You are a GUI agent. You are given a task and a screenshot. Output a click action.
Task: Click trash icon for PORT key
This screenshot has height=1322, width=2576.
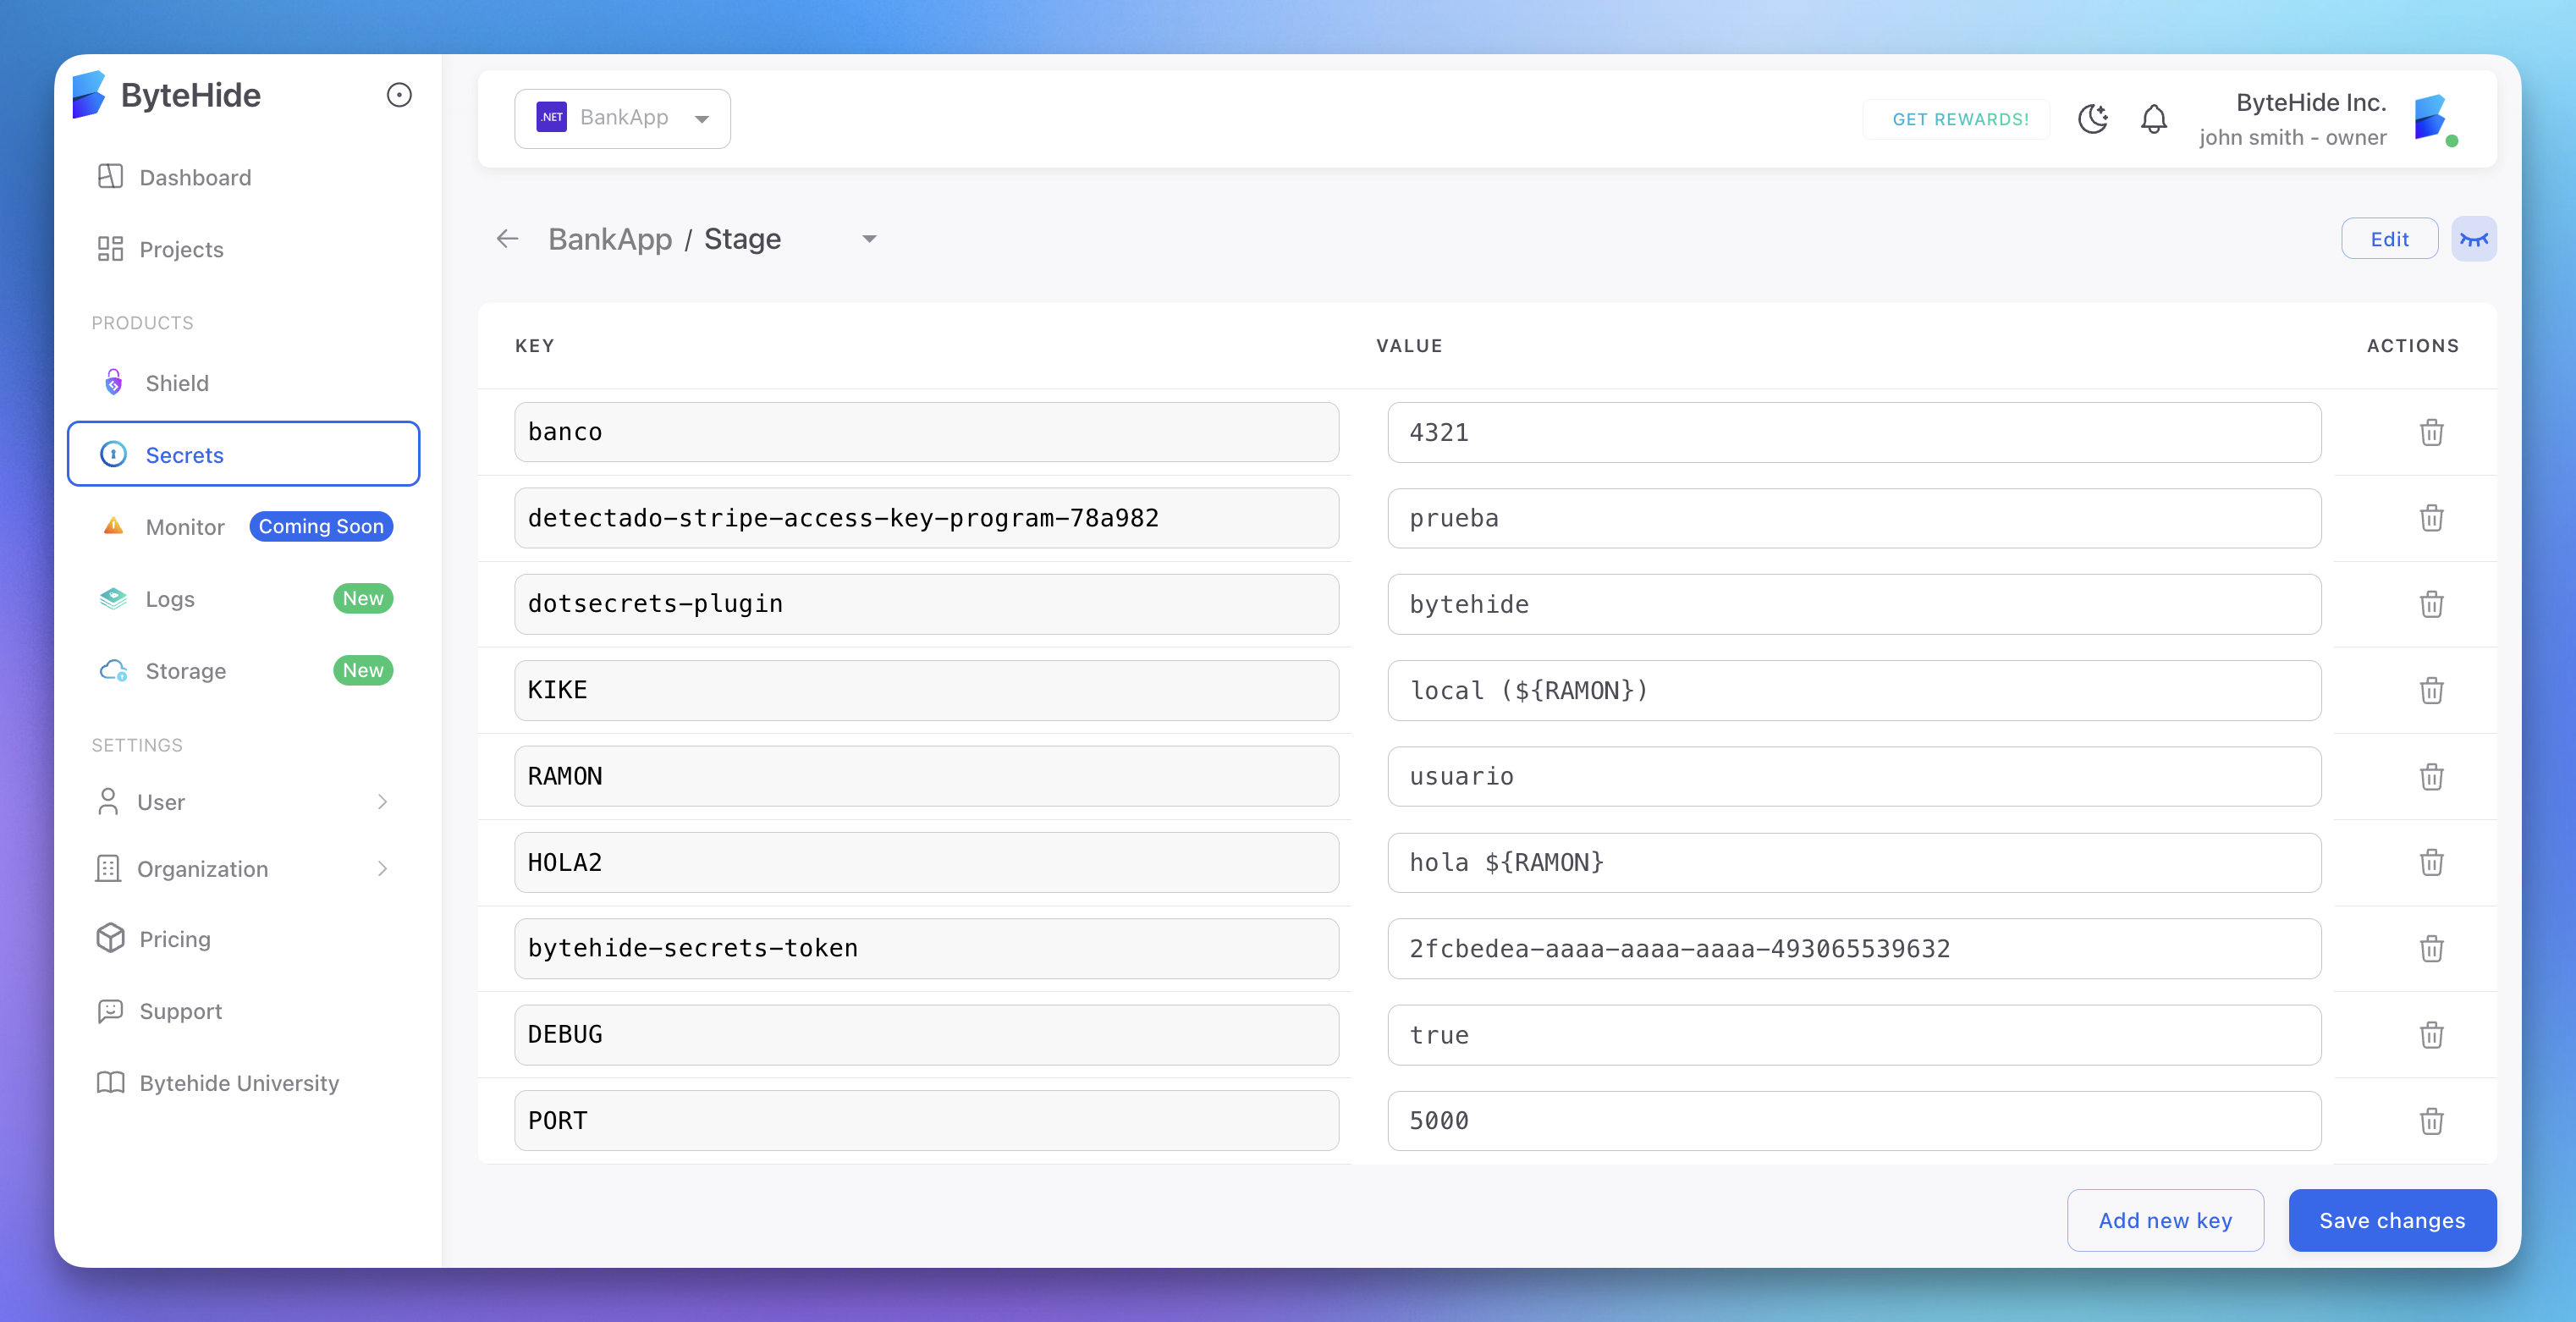click(x=2431, y=1121)
